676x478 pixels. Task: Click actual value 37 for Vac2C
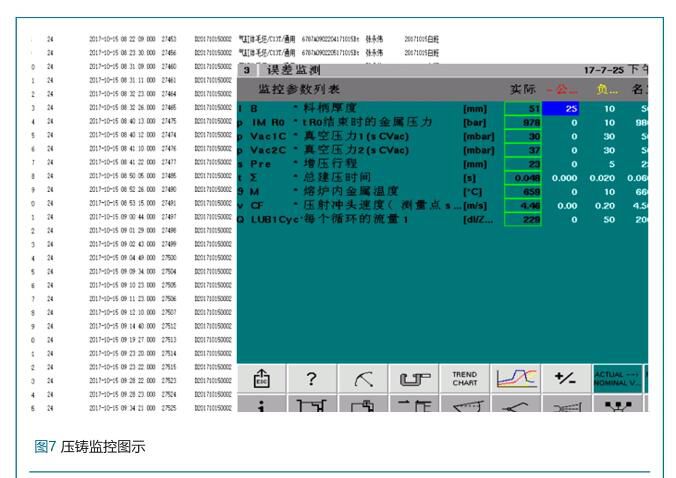523,150
